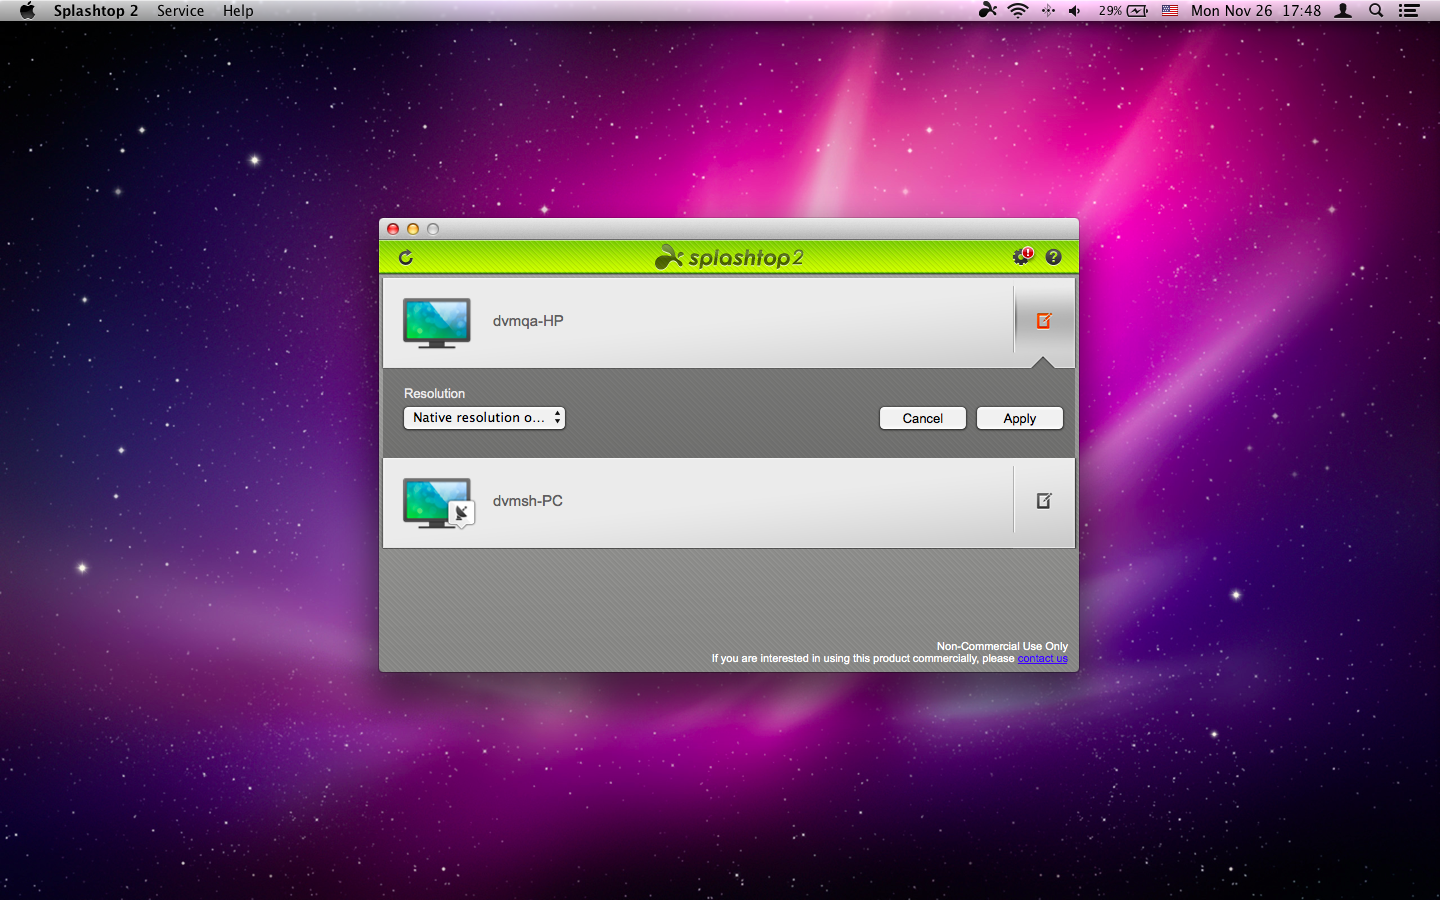Open the Splashtop 2 application menu
The height and width of the screenshot is (900, 1440).
96,11
